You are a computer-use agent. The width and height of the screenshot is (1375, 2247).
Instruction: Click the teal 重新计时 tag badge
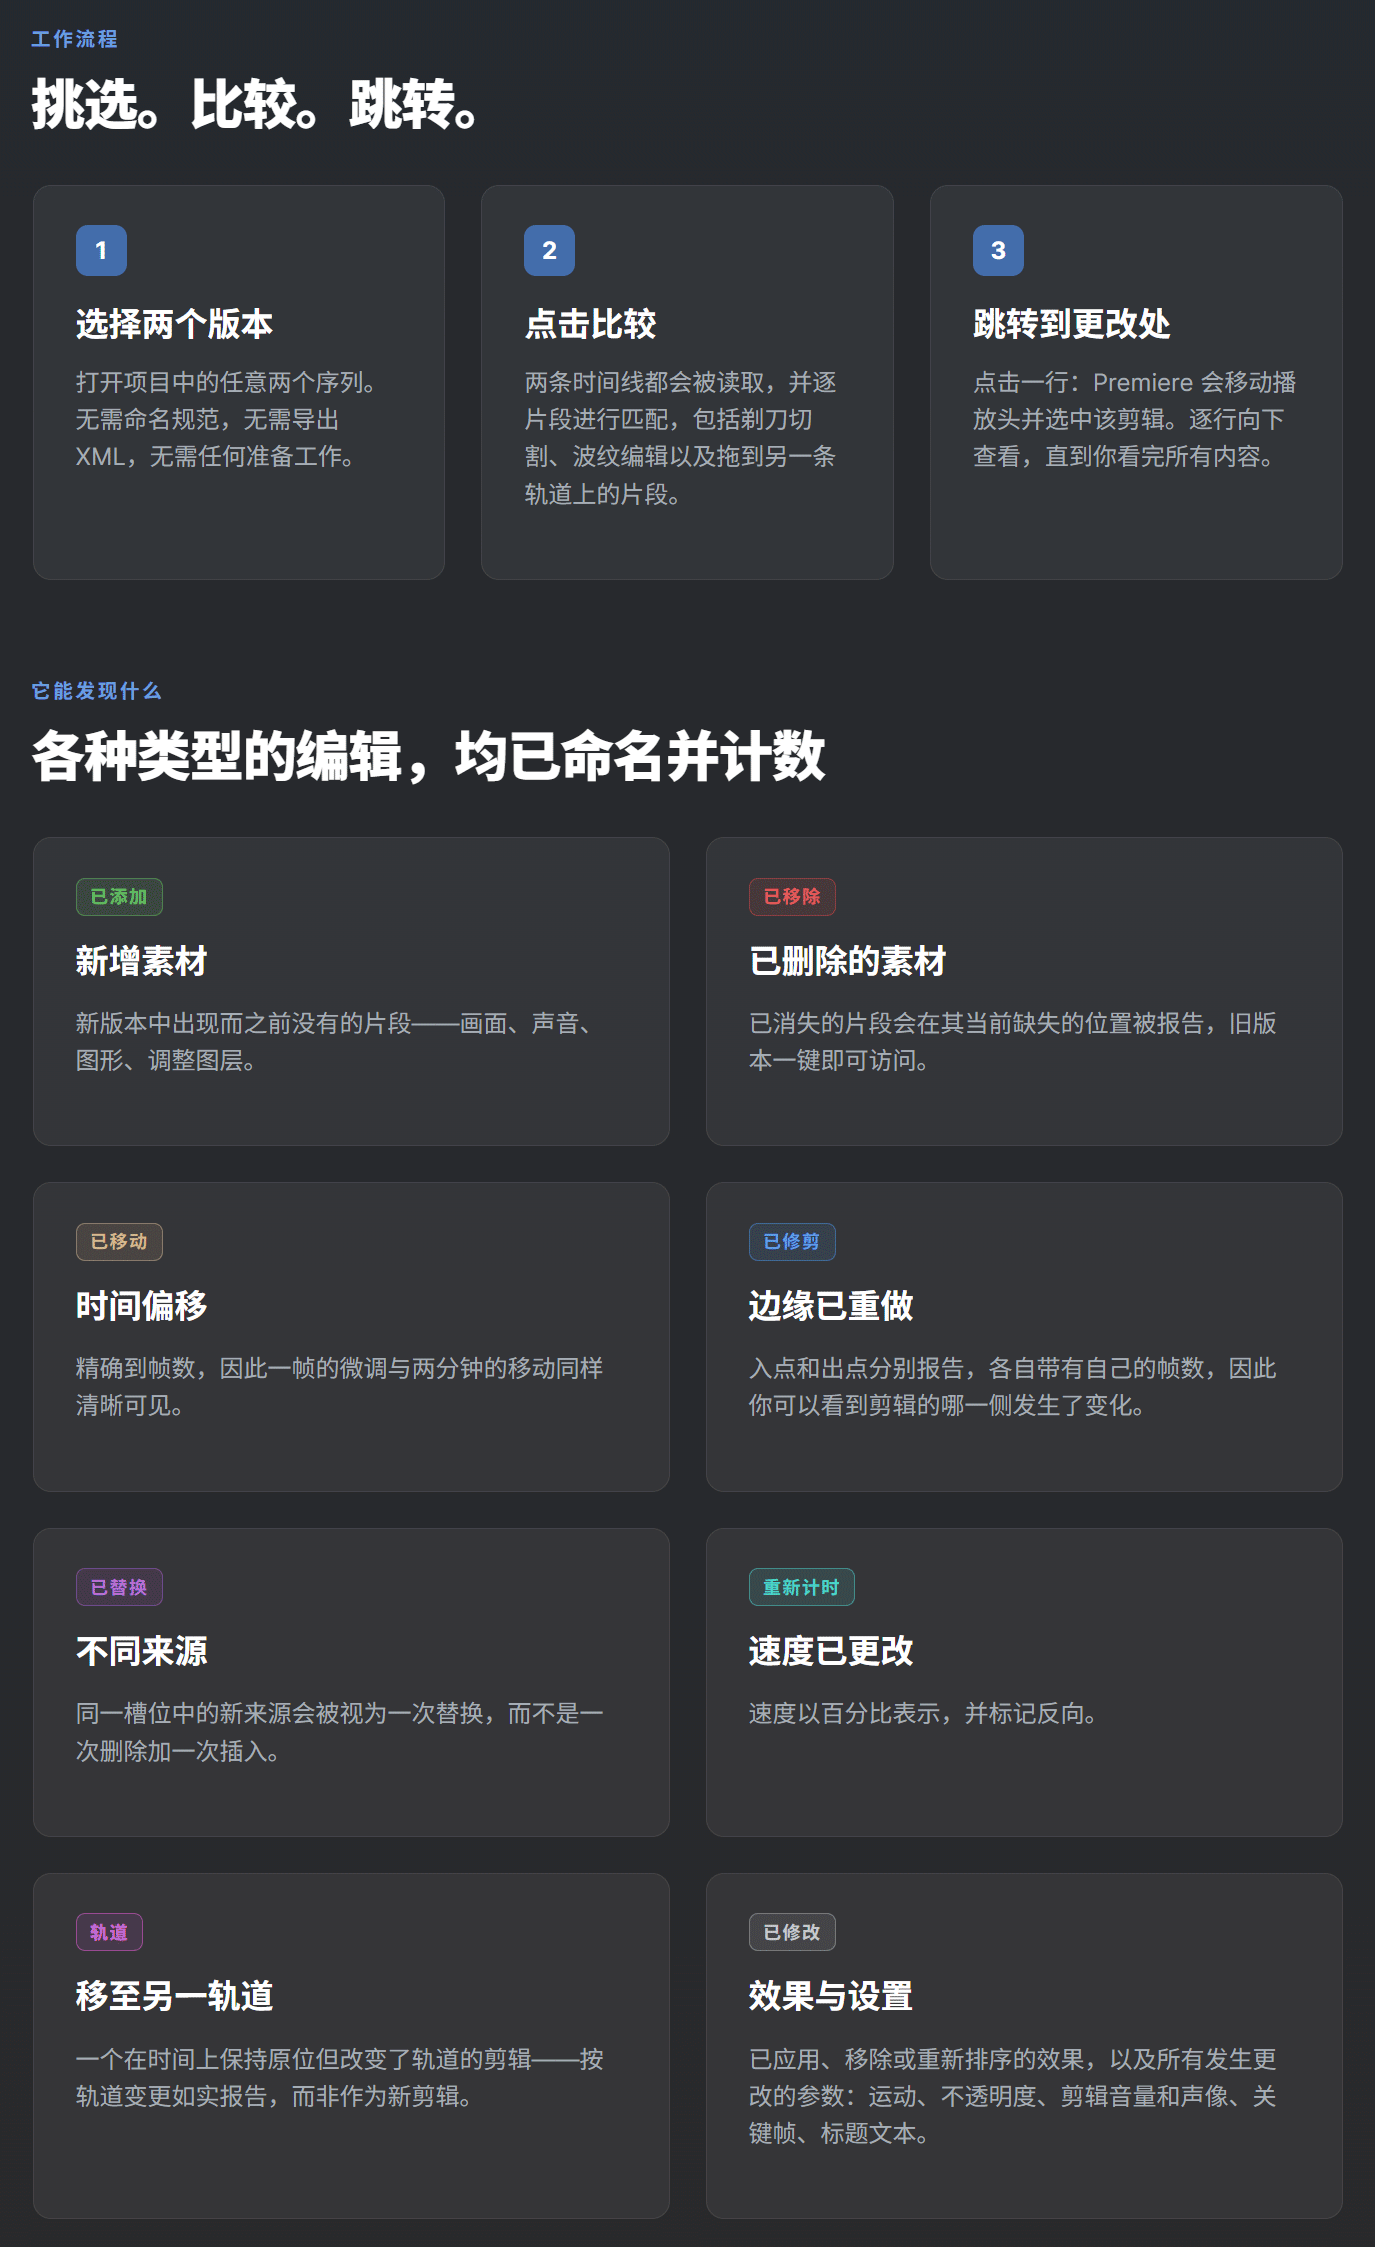point(801,1587)
